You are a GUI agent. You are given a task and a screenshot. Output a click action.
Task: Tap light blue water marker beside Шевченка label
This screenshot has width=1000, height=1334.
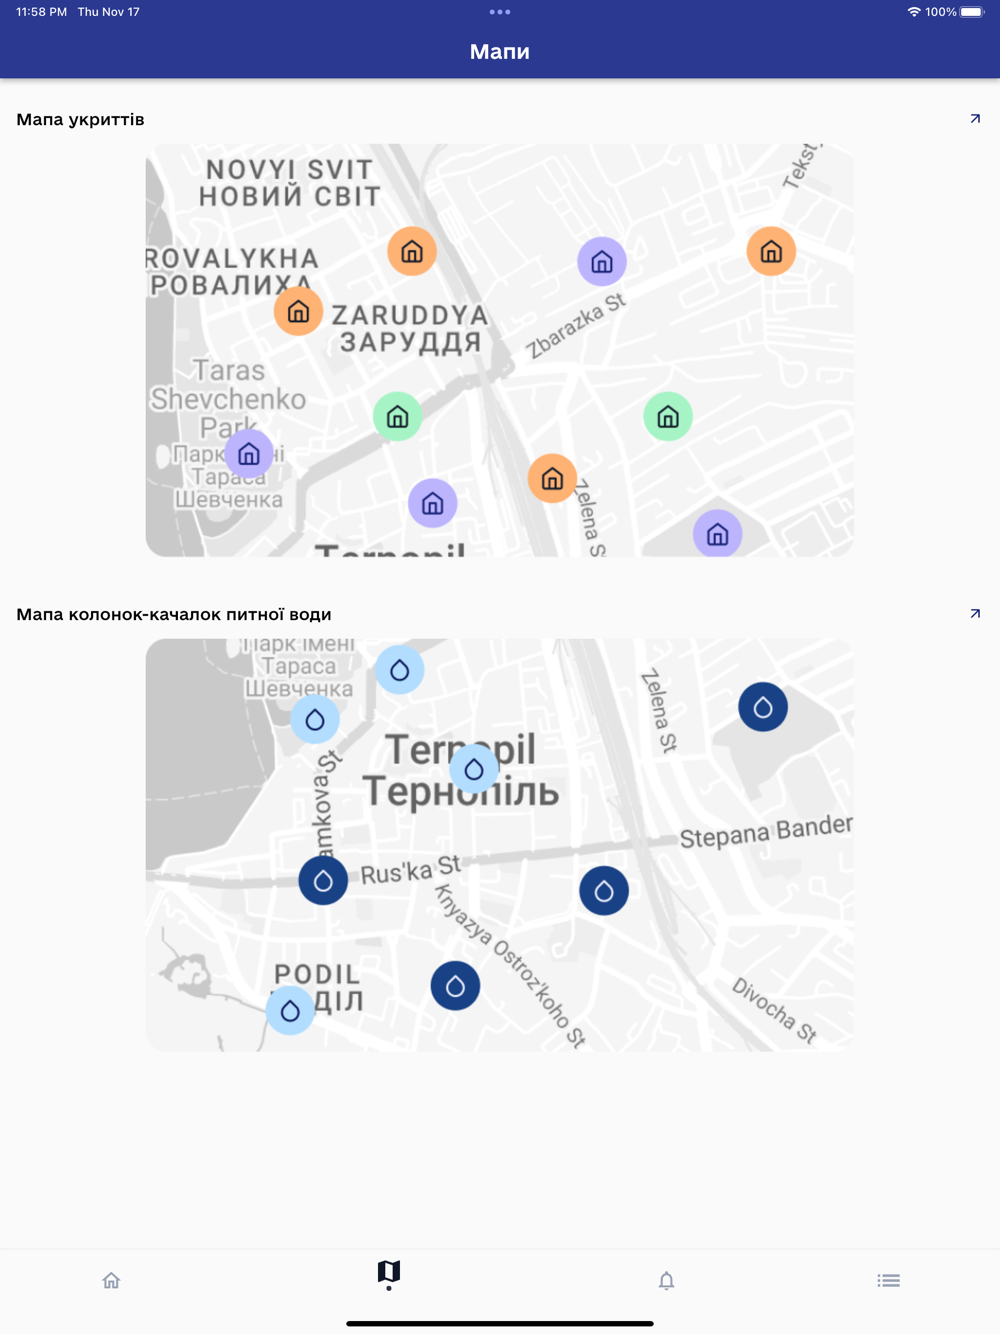(315, 719)
